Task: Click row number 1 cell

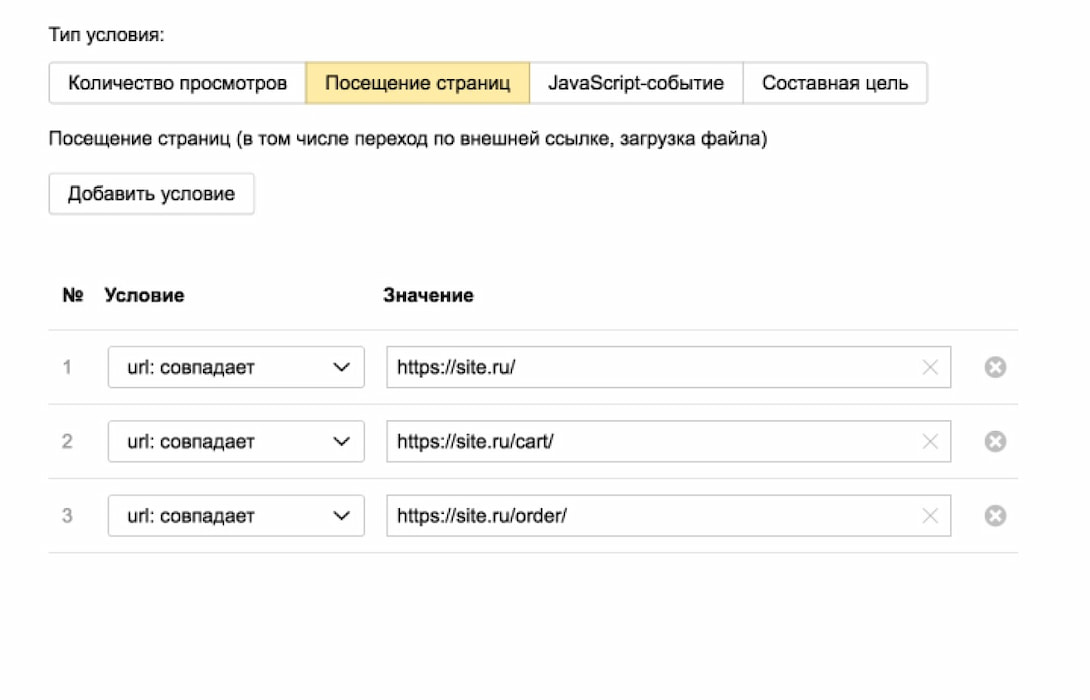Action: pyautogui.click(x=67, y=367)
